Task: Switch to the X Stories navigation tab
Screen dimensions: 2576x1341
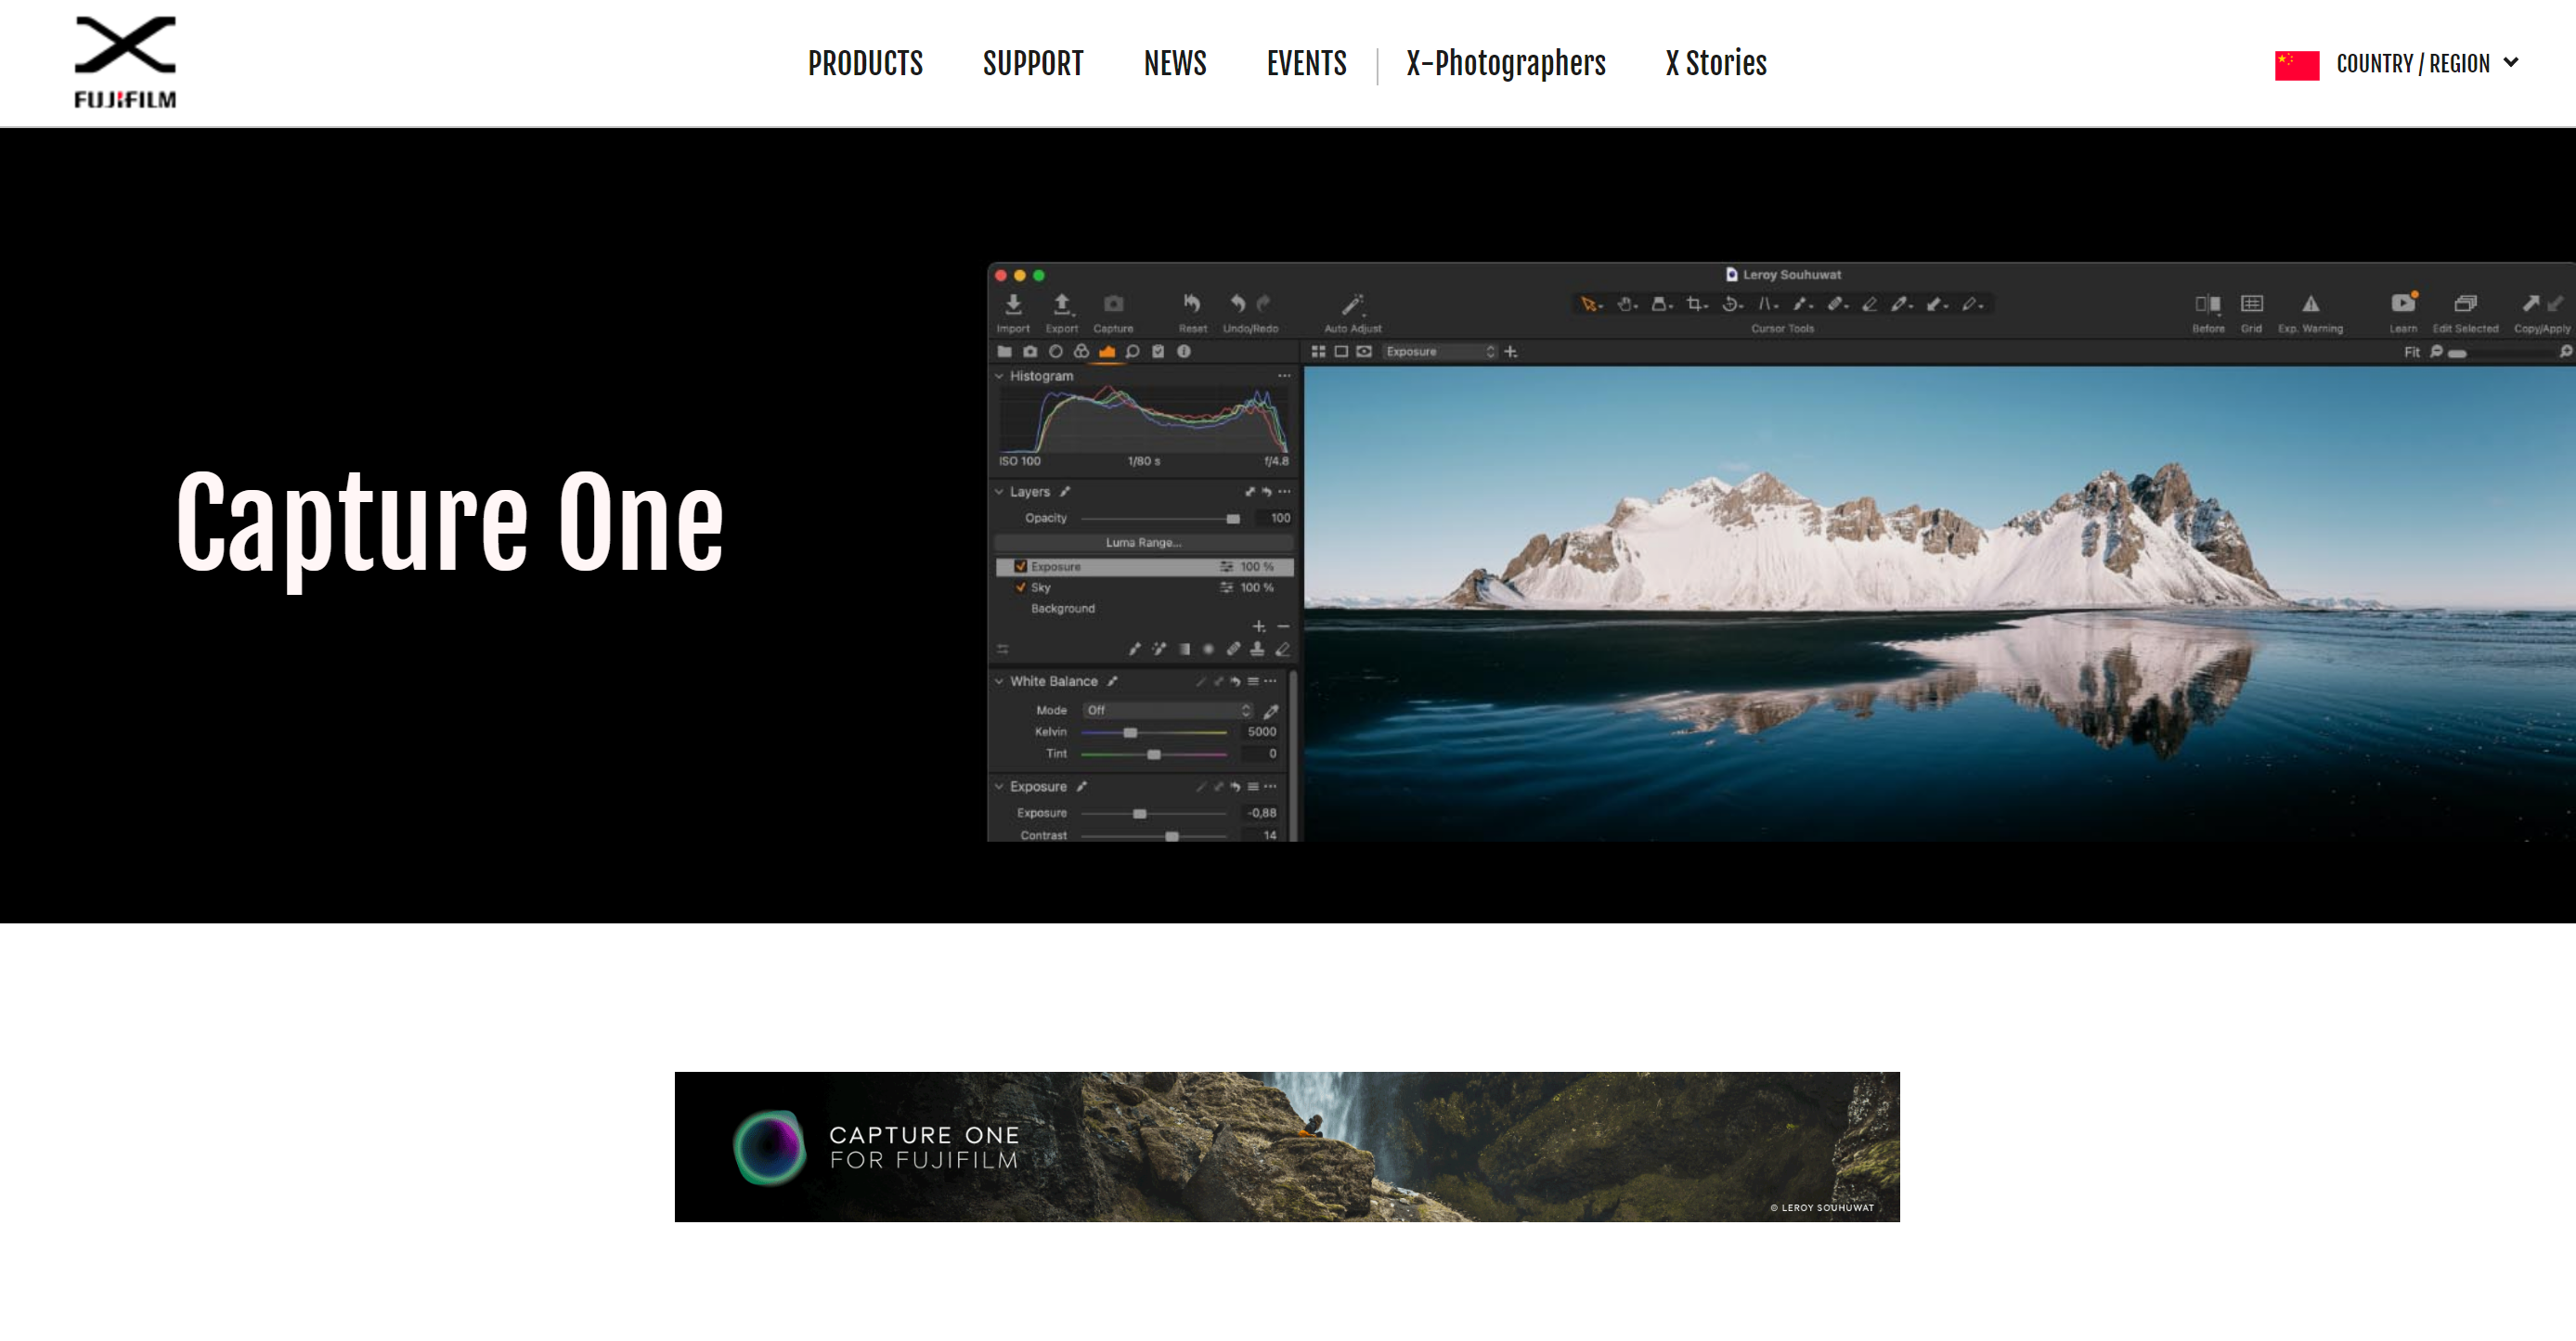Action: click(1714, 63)
